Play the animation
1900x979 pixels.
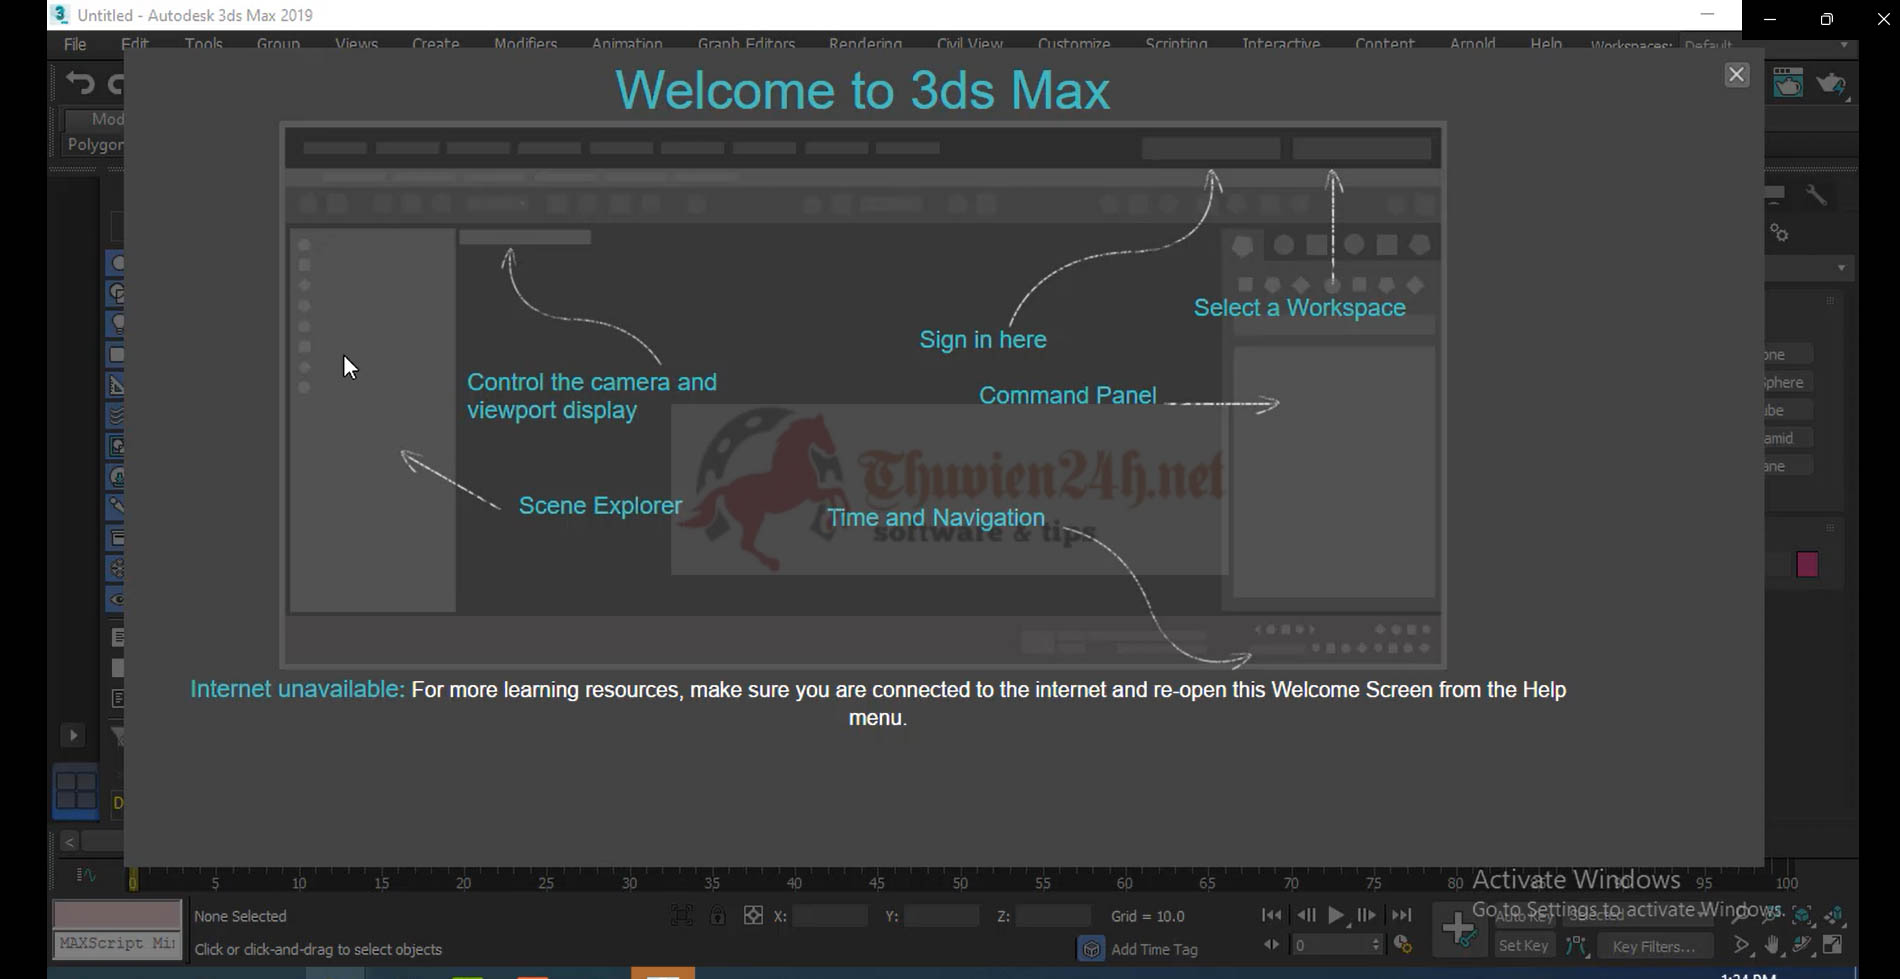[x=1336, y=915]
